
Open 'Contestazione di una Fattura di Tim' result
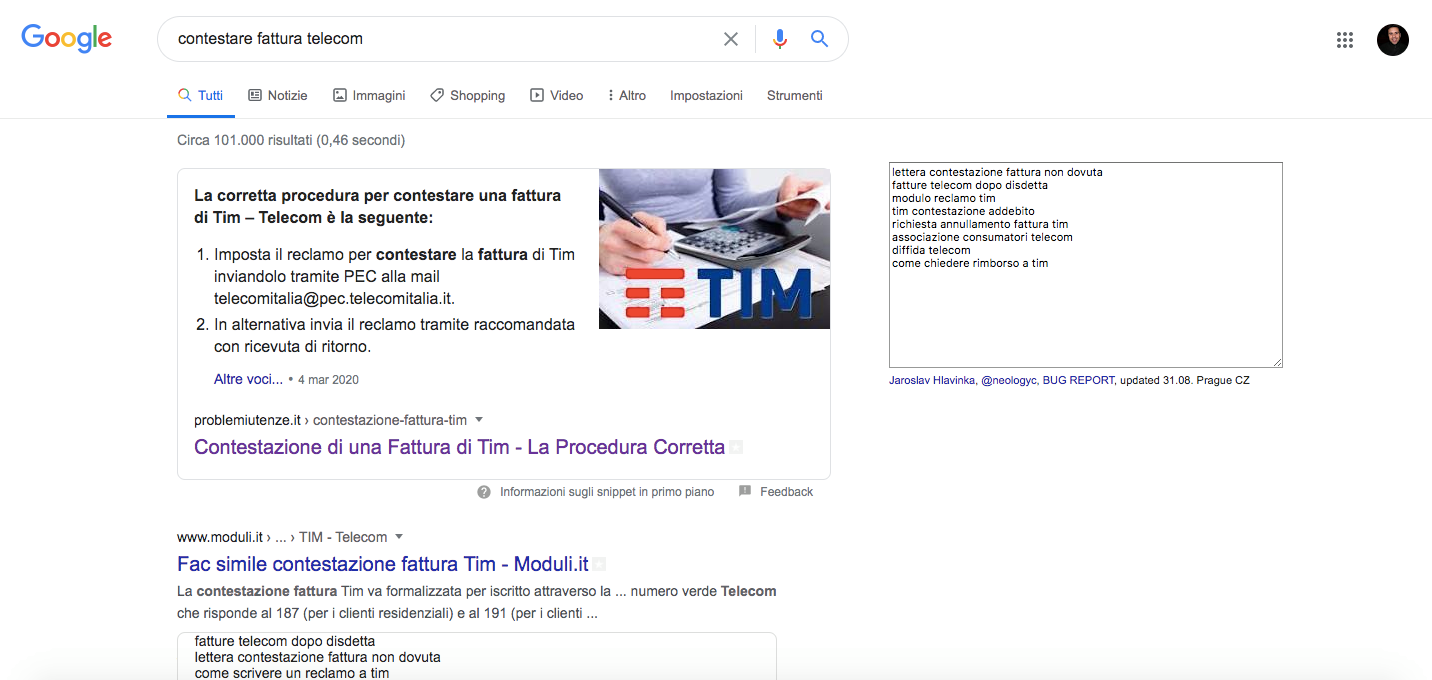pyautogui.click(x=459, y=447)
